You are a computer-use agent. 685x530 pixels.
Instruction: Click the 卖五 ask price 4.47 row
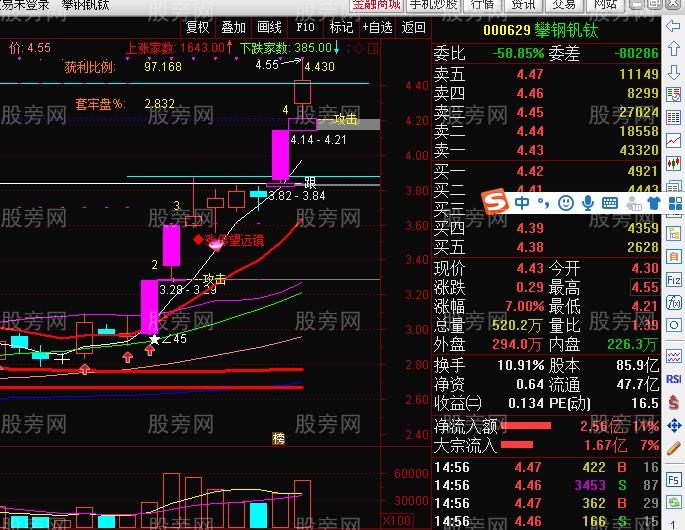(x=546, y=74)
